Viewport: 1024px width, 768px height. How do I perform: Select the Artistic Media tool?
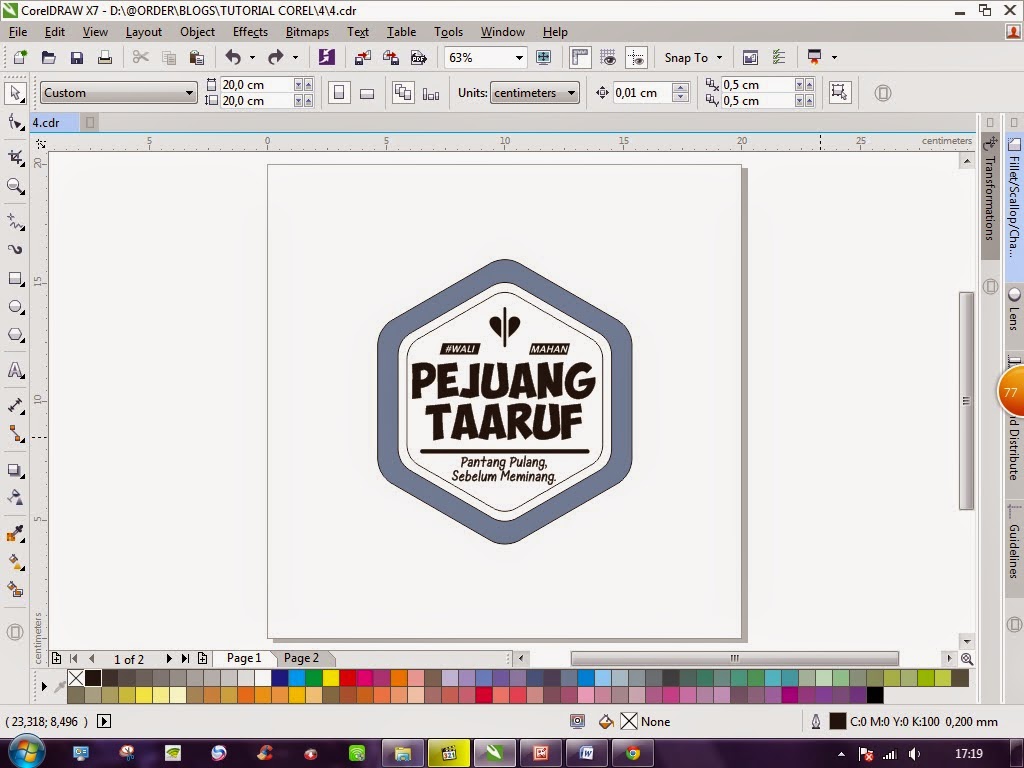[x=15, y=249]
